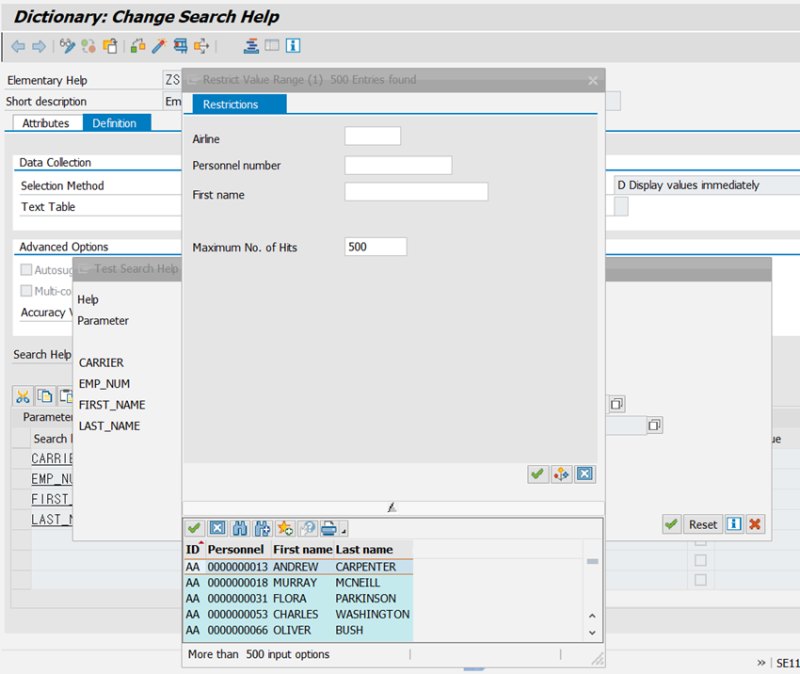800x674 pixels.
Task: Collapse restrictions pane with the triangle handle
Action: (x=392, y=507)
